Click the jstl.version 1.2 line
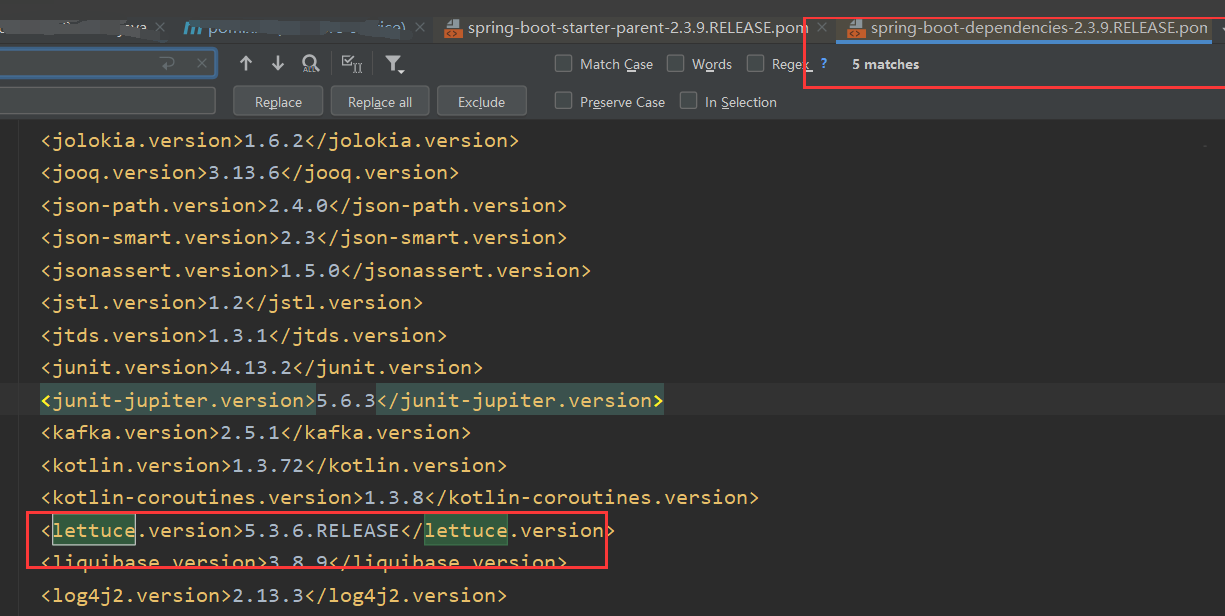 pos(231,302)
